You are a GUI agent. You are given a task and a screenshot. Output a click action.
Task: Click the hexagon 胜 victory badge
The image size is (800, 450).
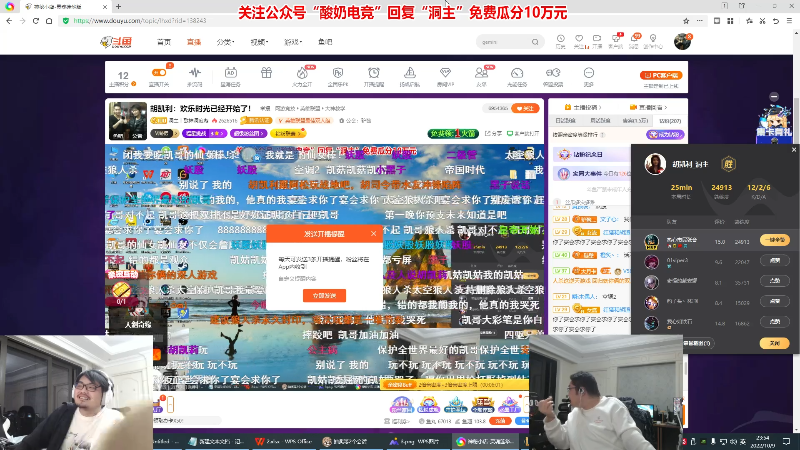[x=728, y=164]
